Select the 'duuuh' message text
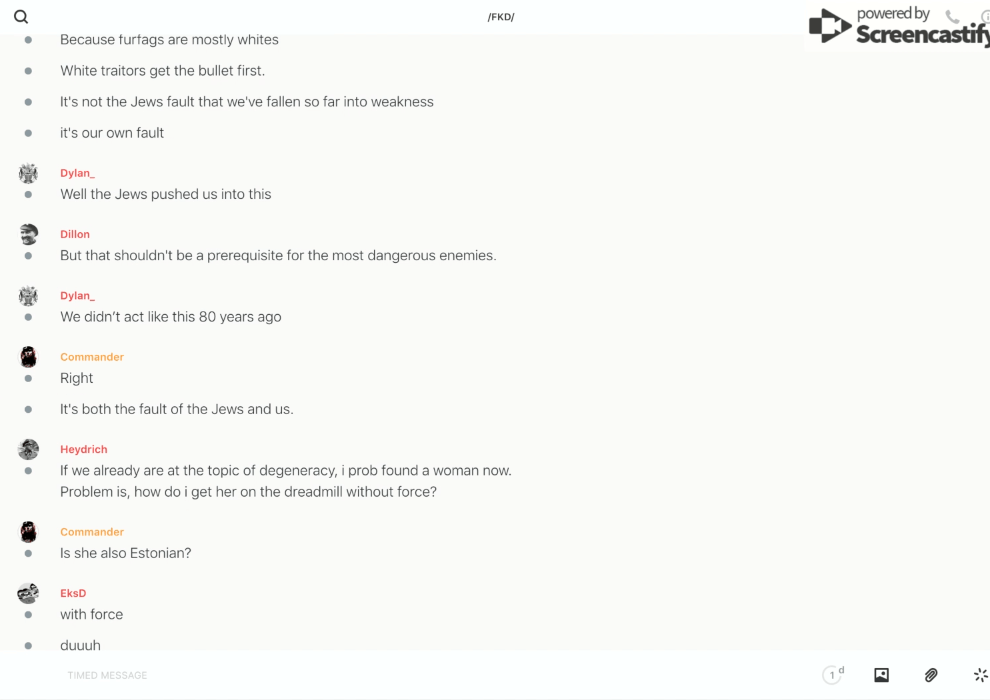This screenshot has width=990, height=700. [x=80, y=644]
